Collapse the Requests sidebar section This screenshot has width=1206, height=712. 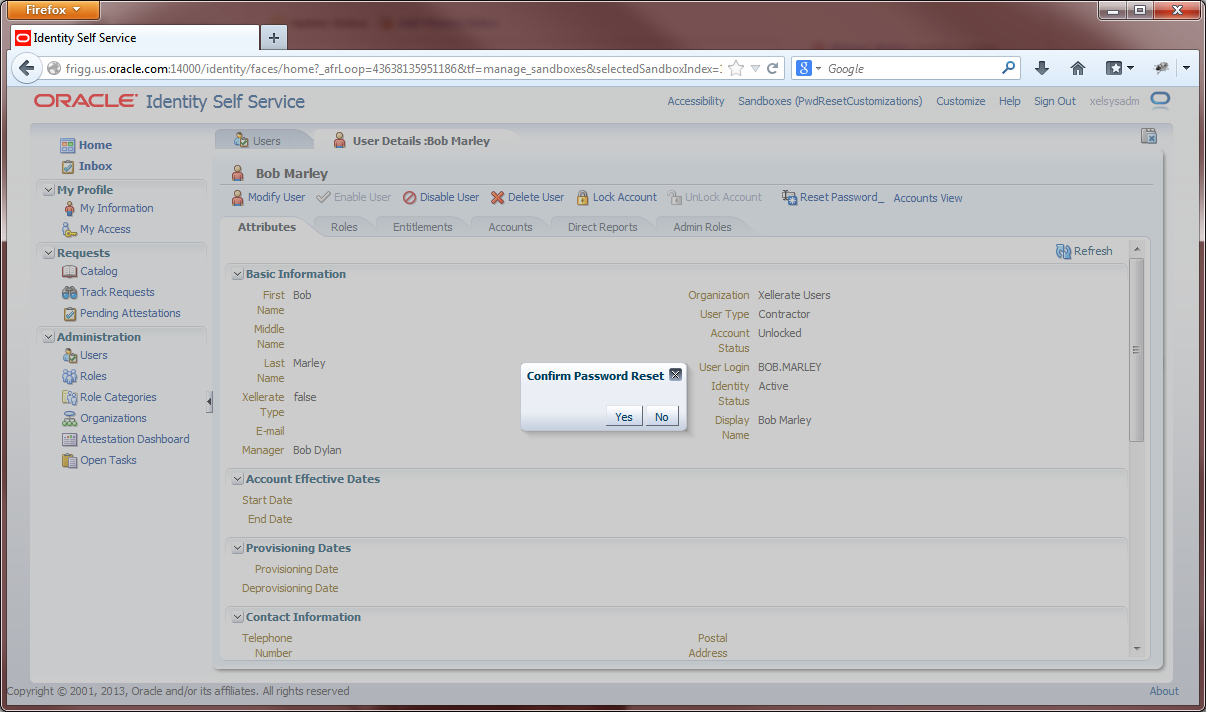pos(47,252)
